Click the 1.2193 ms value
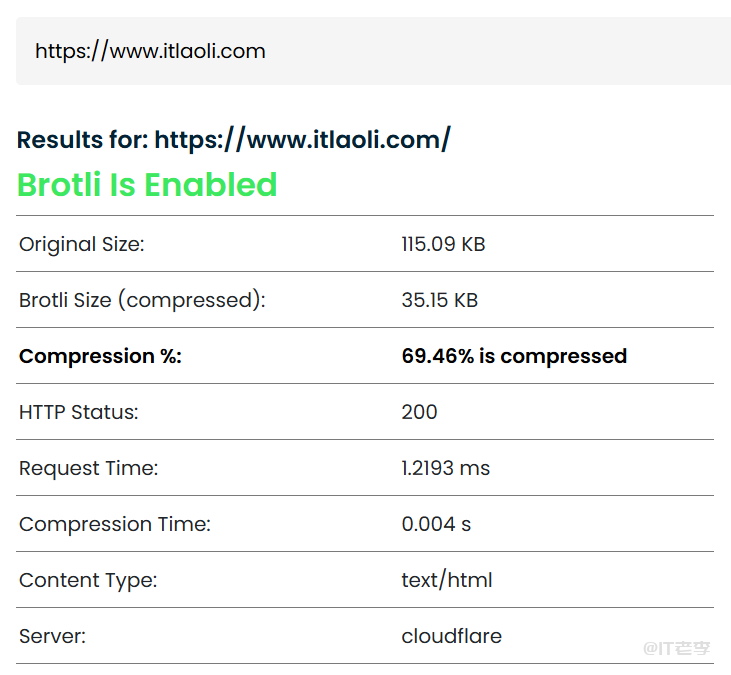Image resolution: width=731 pixels, height=675 pixels. pos(446,468)
